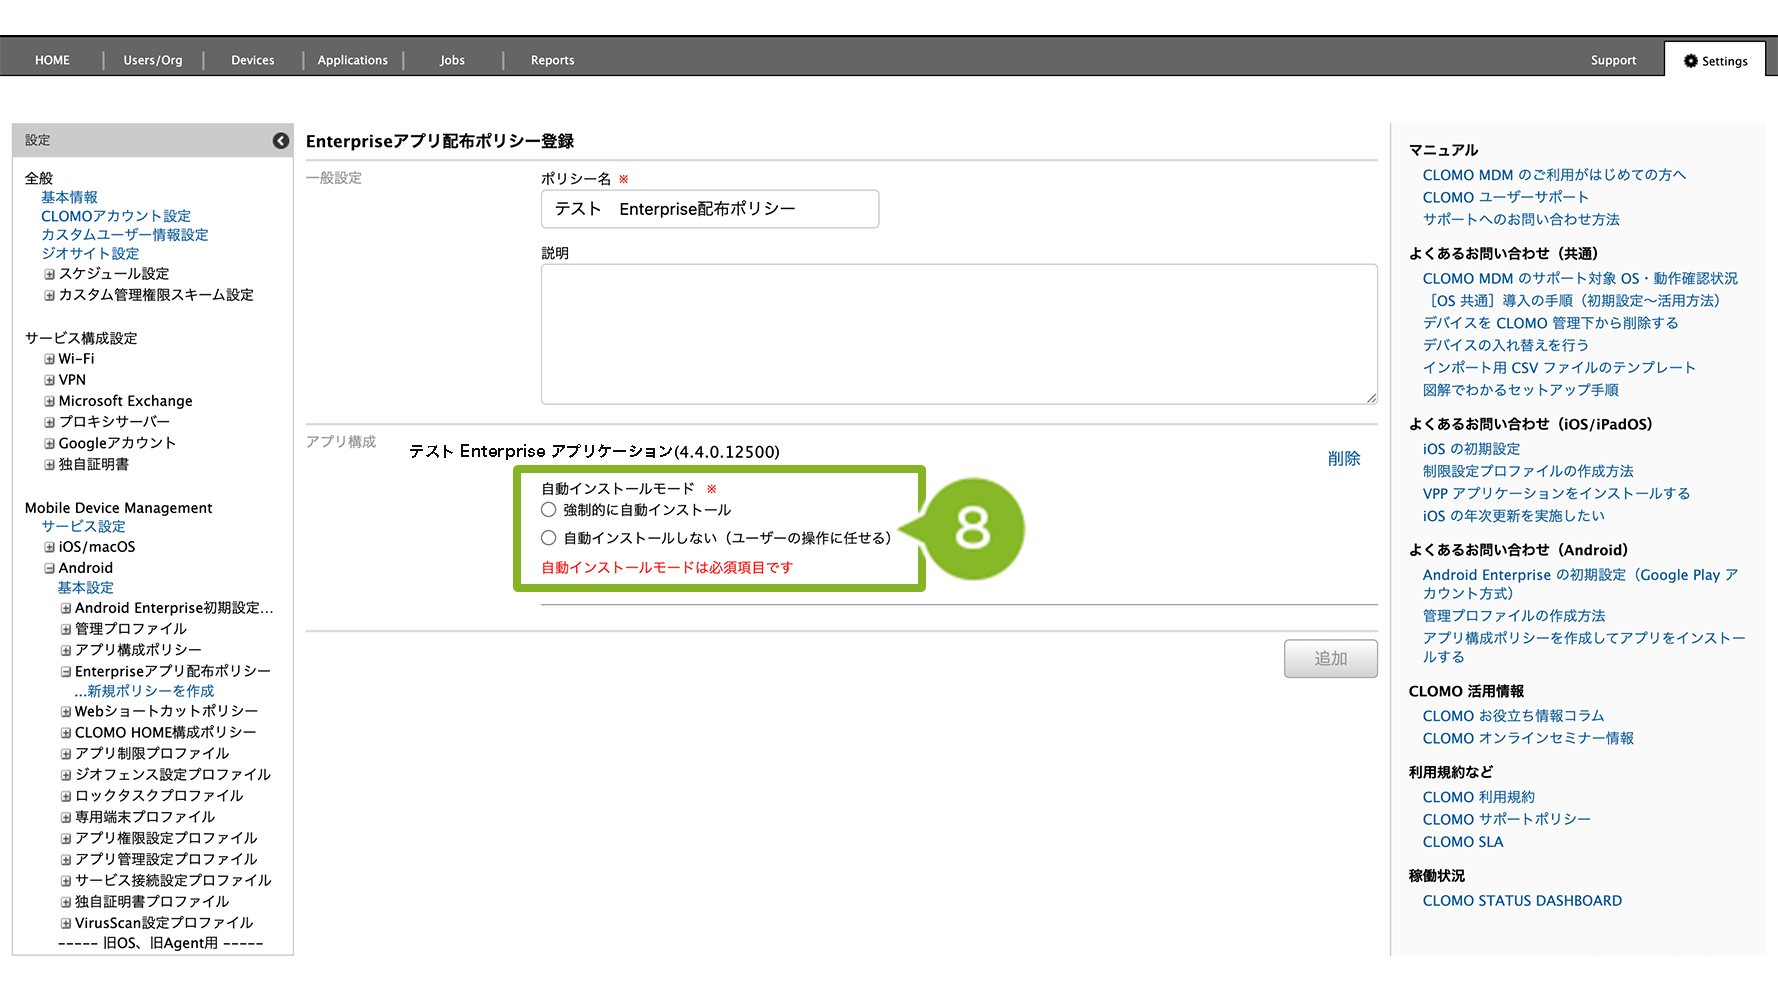
Task: Open the Devices menu
Action: (x=252, y=61)
